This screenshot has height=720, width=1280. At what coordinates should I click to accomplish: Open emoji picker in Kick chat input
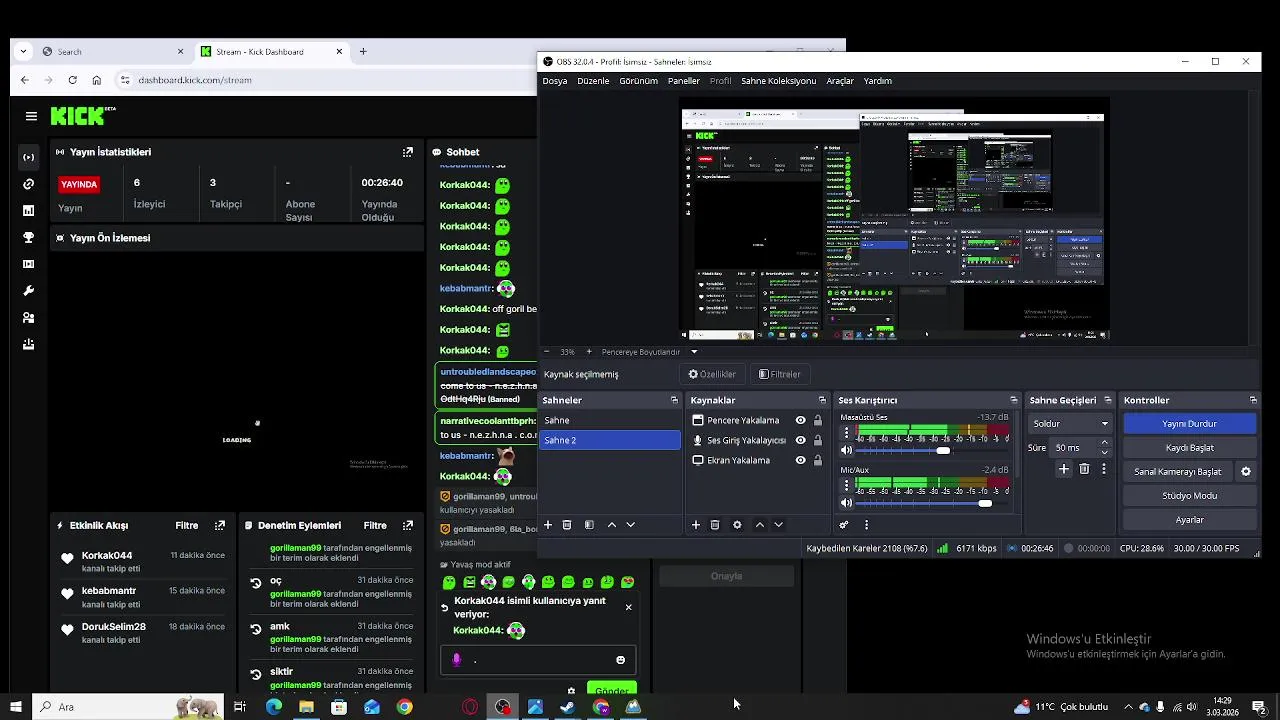click(x=620, y=660)
